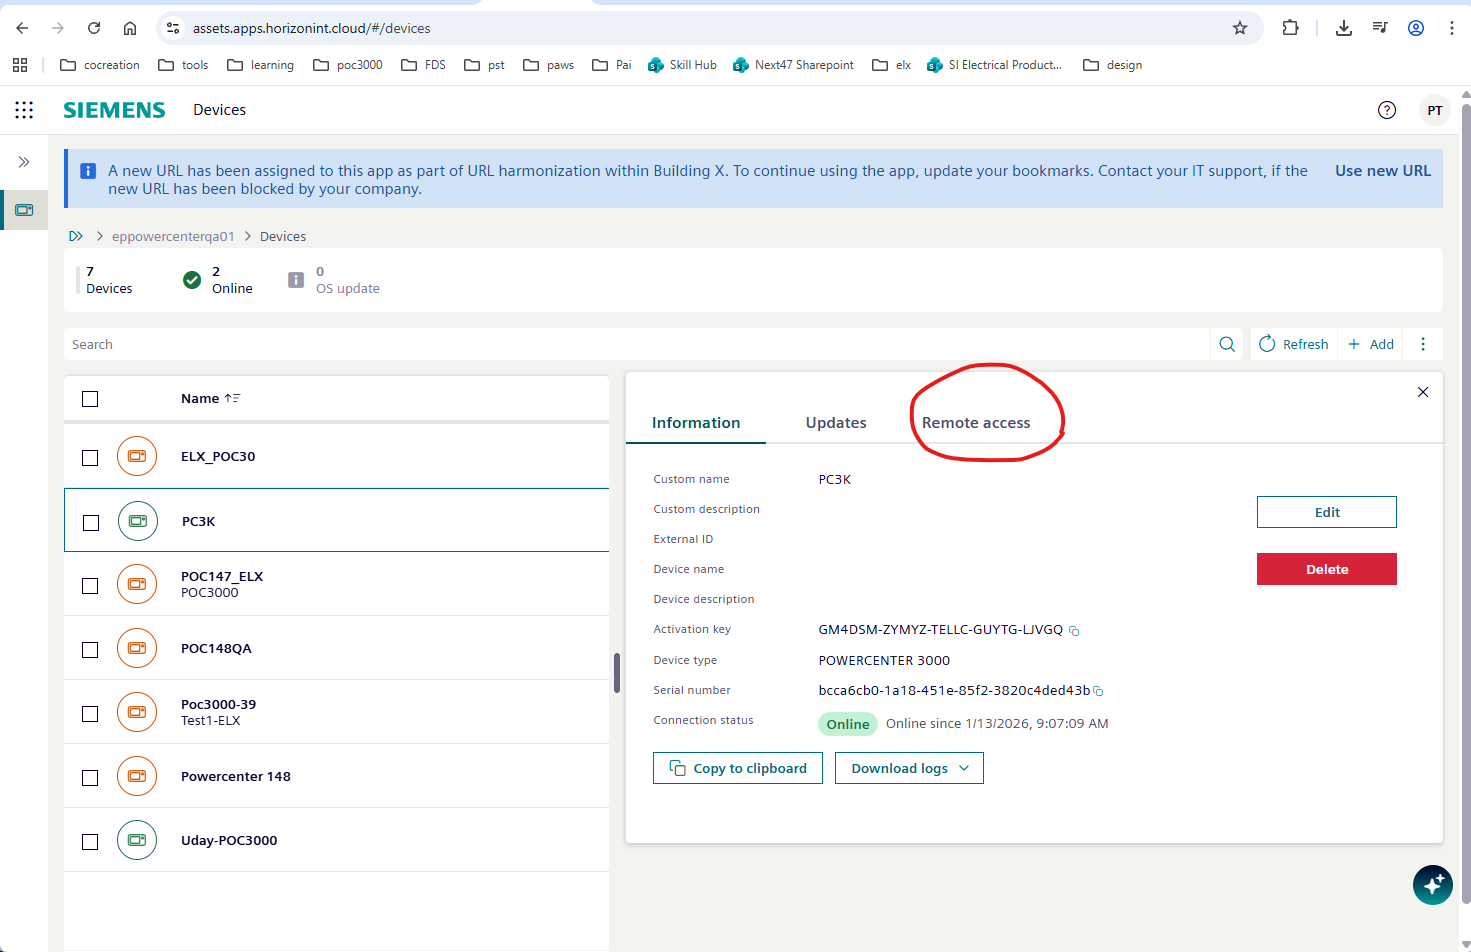
Task: Click the device Search input field
Action: pyautogui.click(x=636, y=344)
